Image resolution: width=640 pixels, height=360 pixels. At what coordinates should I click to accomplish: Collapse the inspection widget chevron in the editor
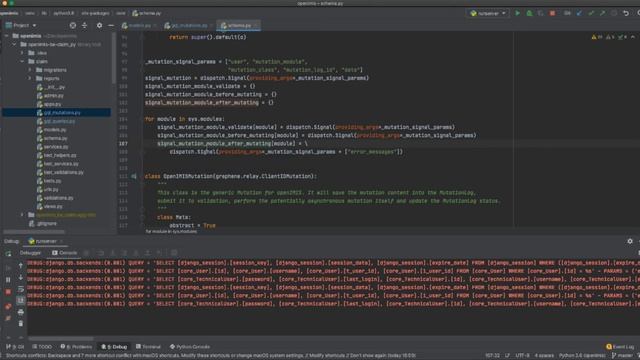point(633,37)
